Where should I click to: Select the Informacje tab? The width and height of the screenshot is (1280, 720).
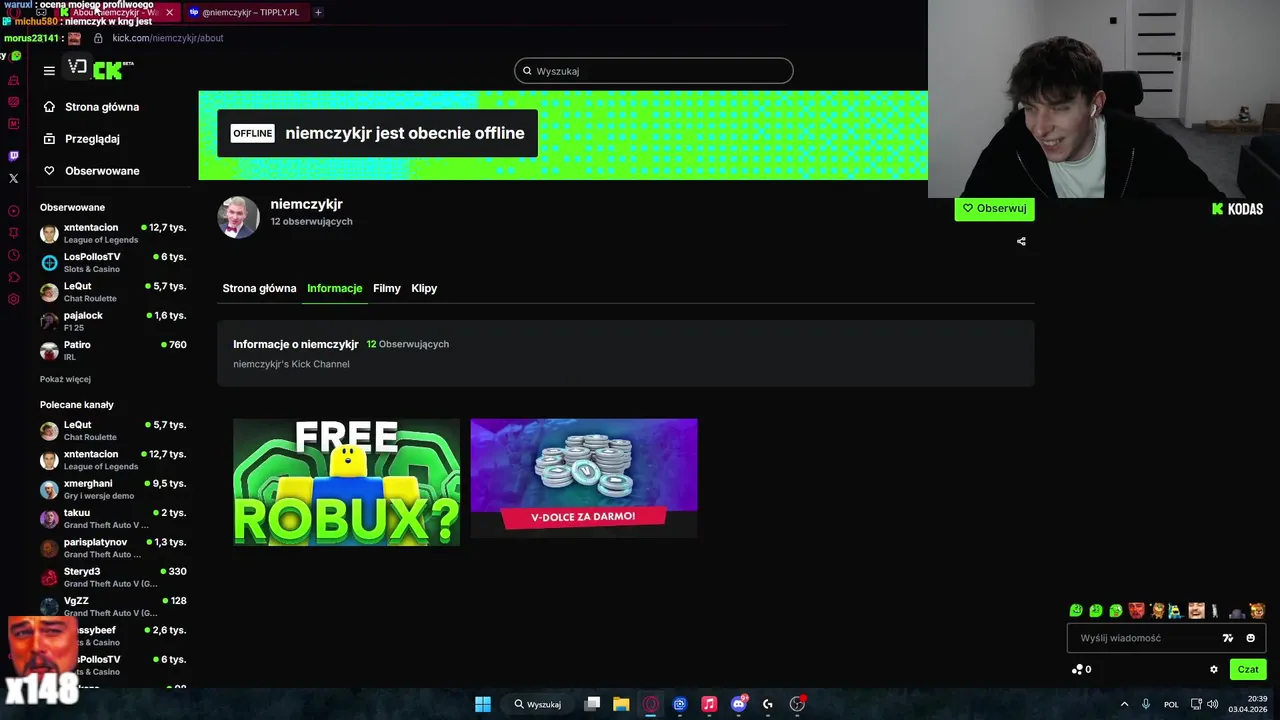(x=334, y=288)
